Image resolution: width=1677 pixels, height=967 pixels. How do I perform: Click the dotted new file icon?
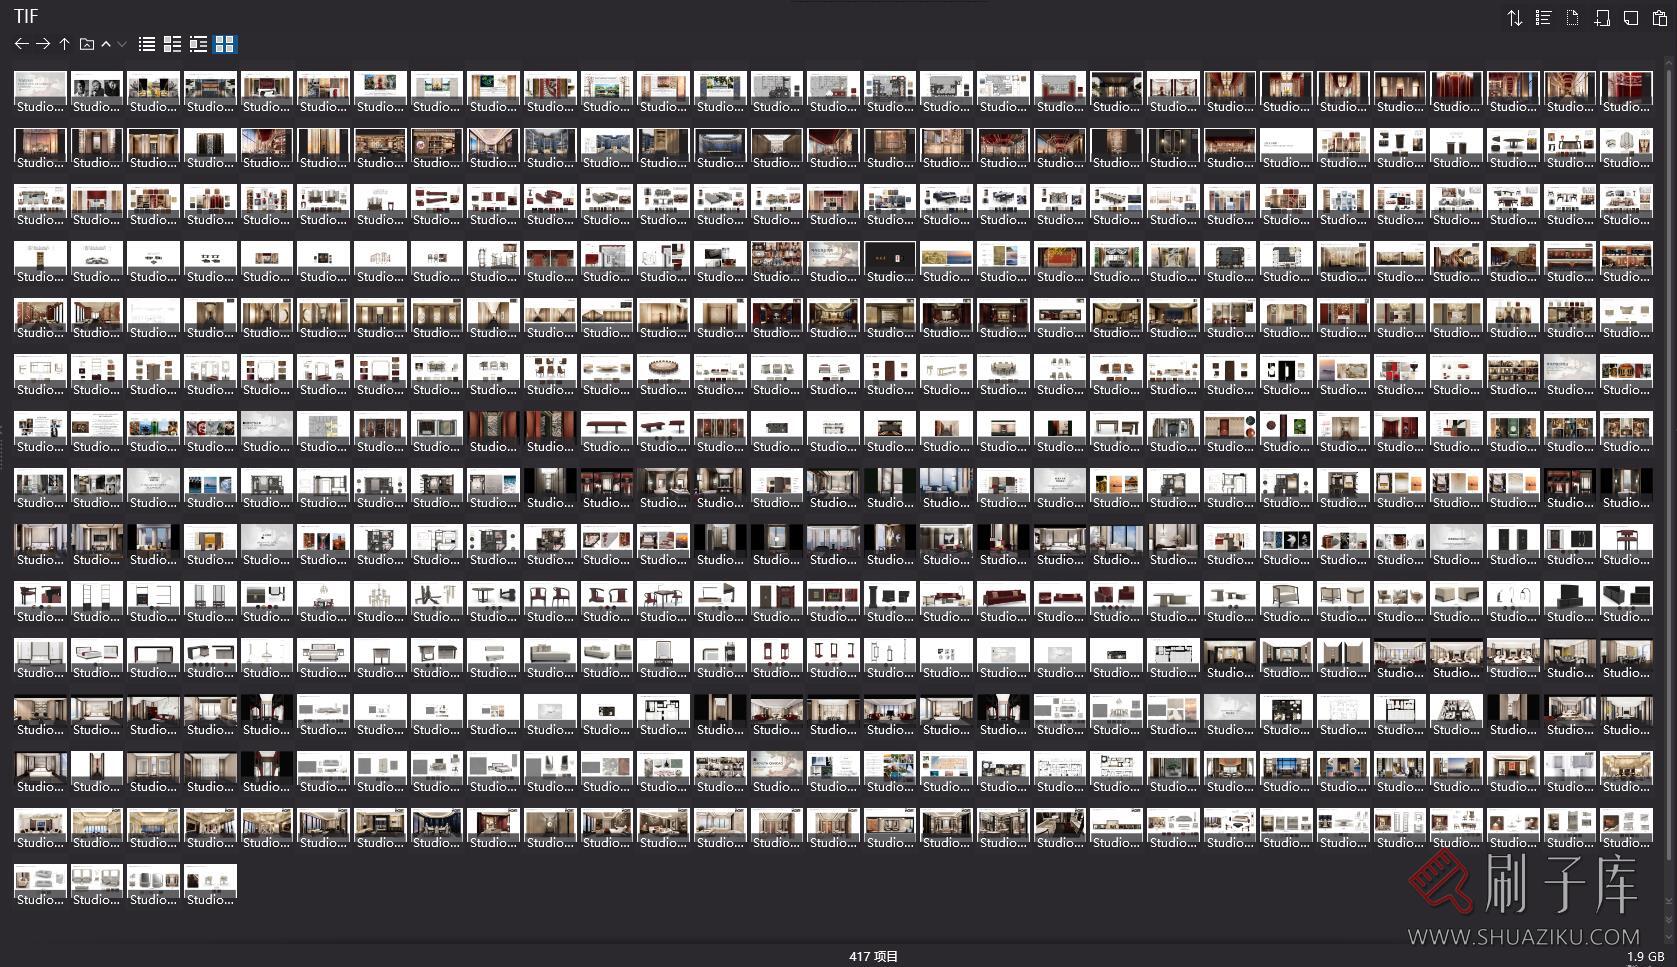pos(1572,18)
